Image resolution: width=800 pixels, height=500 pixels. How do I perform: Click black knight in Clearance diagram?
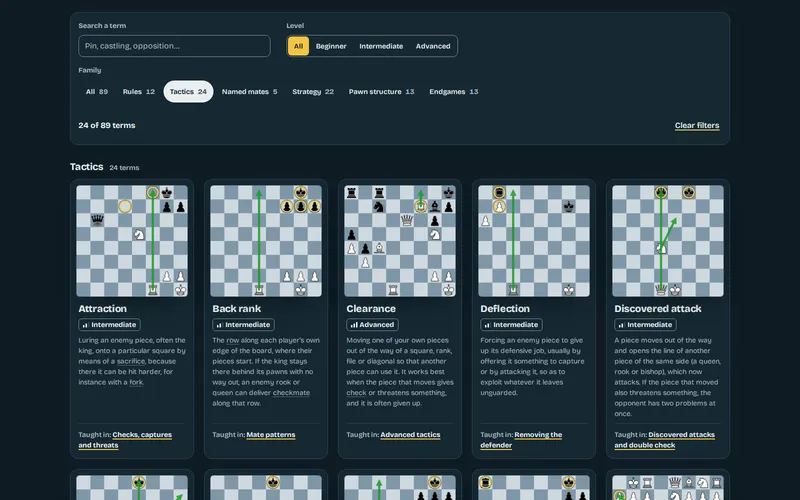point(379,206)
